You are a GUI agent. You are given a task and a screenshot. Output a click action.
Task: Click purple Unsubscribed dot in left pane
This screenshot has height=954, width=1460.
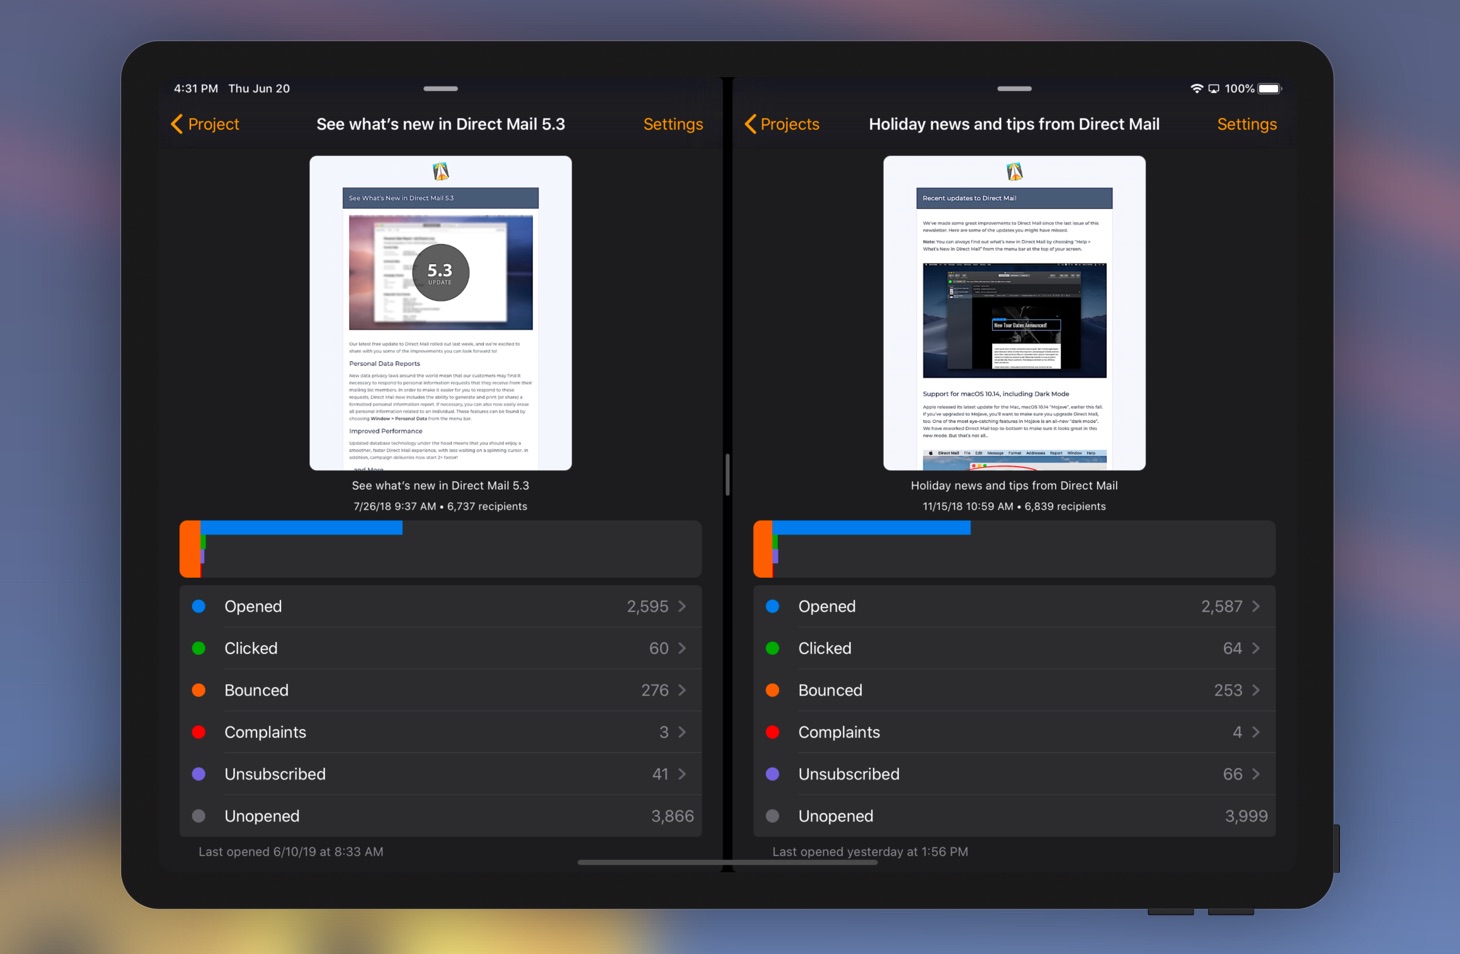[199, 774]
